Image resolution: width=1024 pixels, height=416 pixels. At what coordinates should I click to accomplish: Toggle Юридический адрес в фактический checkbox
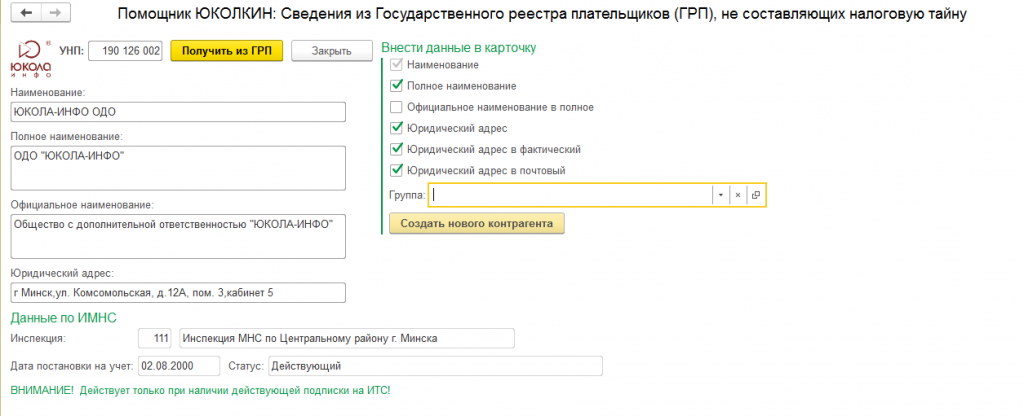click(x=397, y=149)
